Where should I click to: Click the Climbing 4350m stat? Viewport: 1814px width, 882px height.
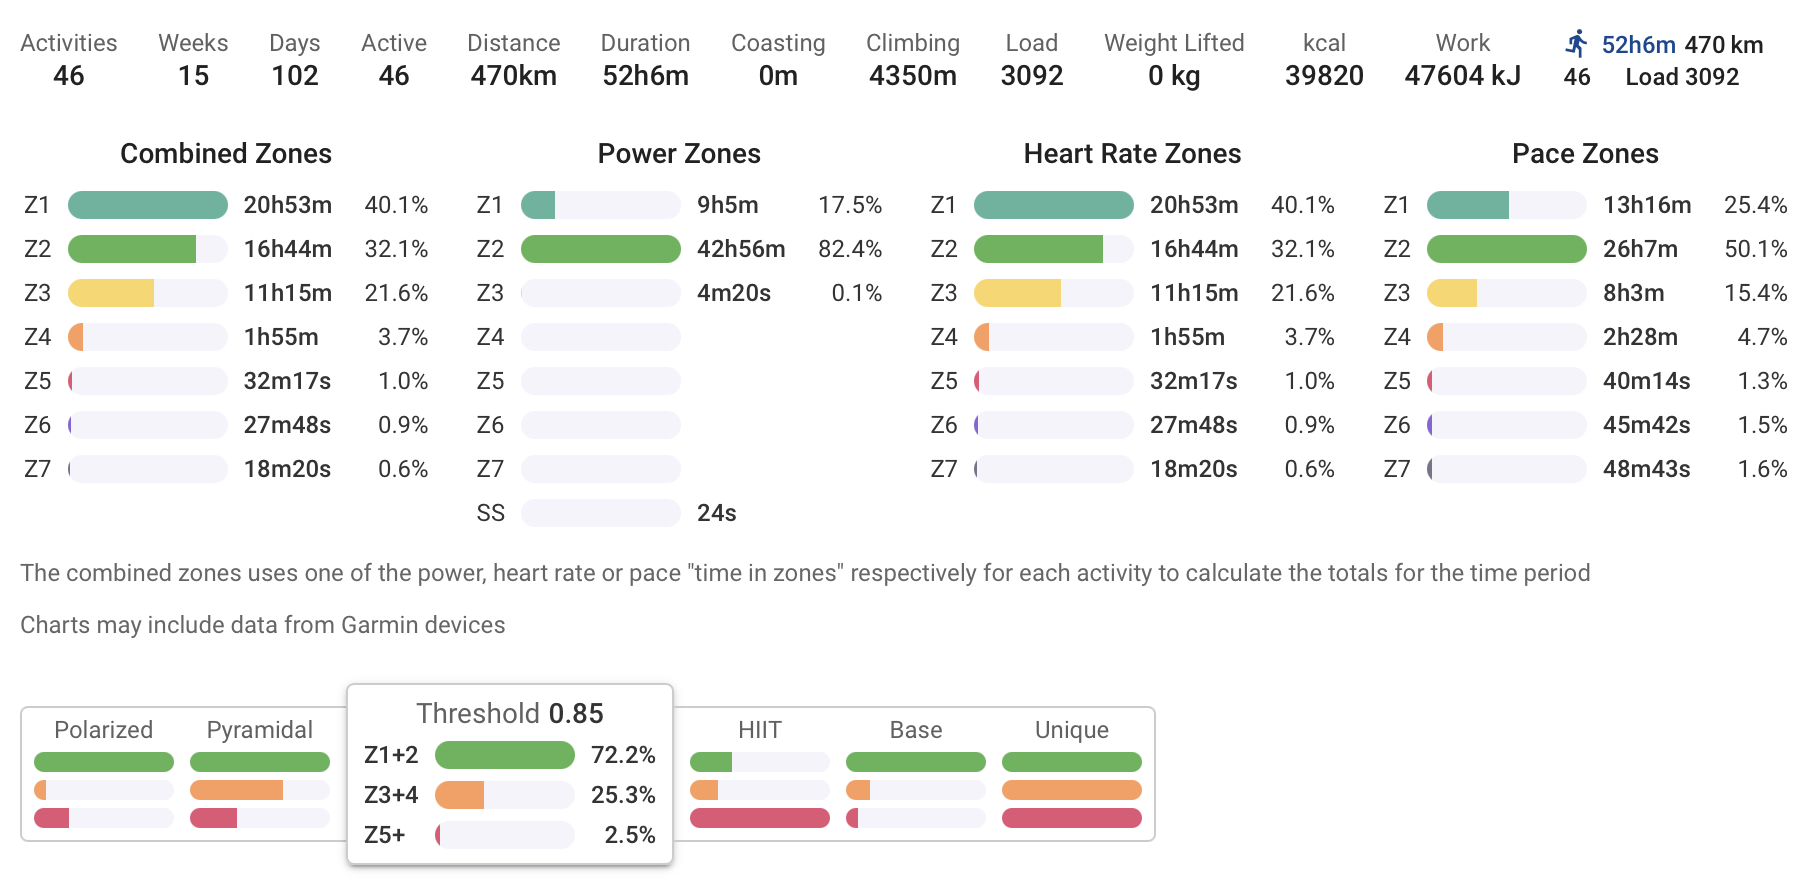click(912, 60)
